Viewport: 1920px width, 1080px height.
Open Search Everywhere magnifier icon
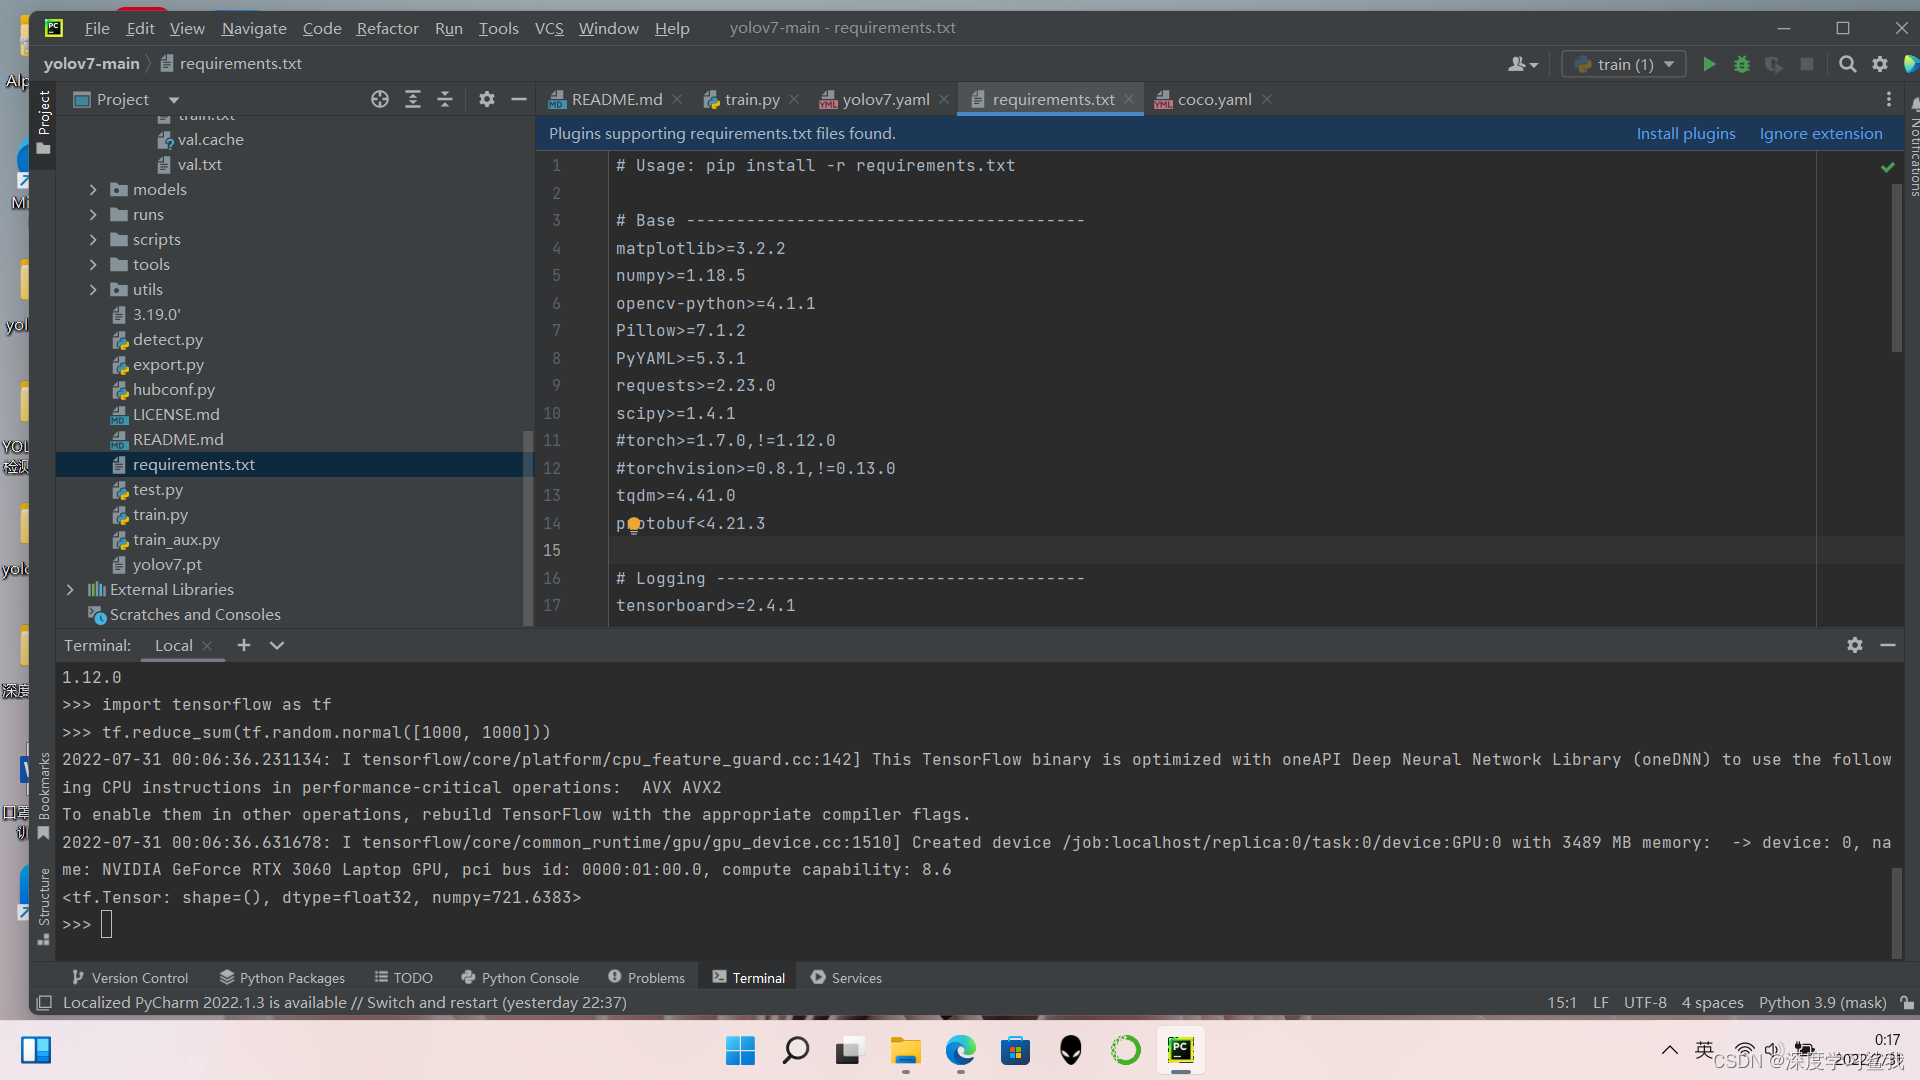(1847, 64)
